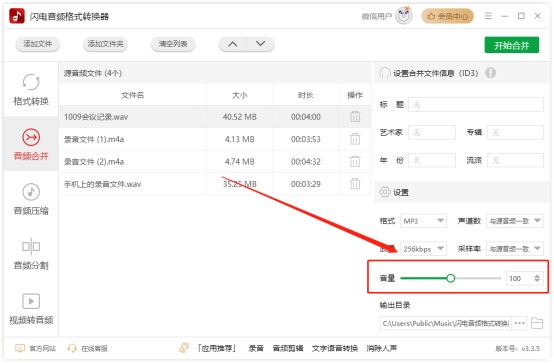Select the 录音文件 (1).m4a file row

(x=215, y=139)
